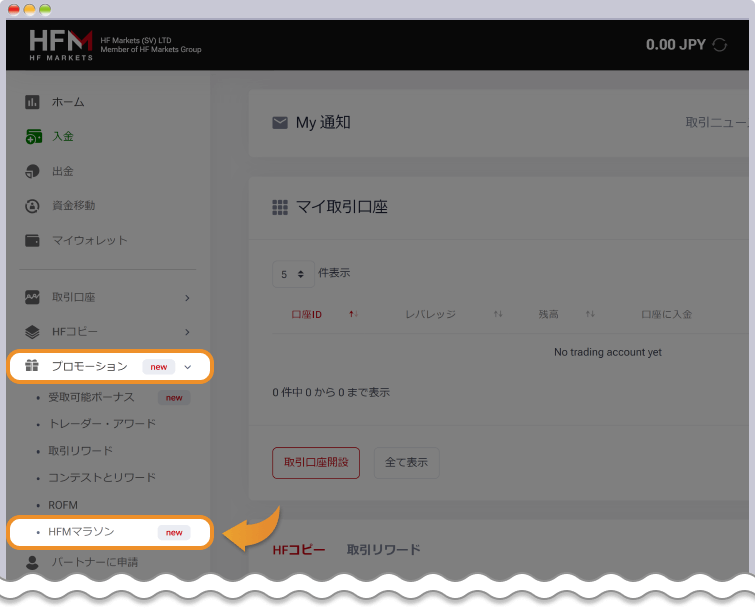
Task: Select コンテストとリワード submenu item
Action: coord(102,478)
